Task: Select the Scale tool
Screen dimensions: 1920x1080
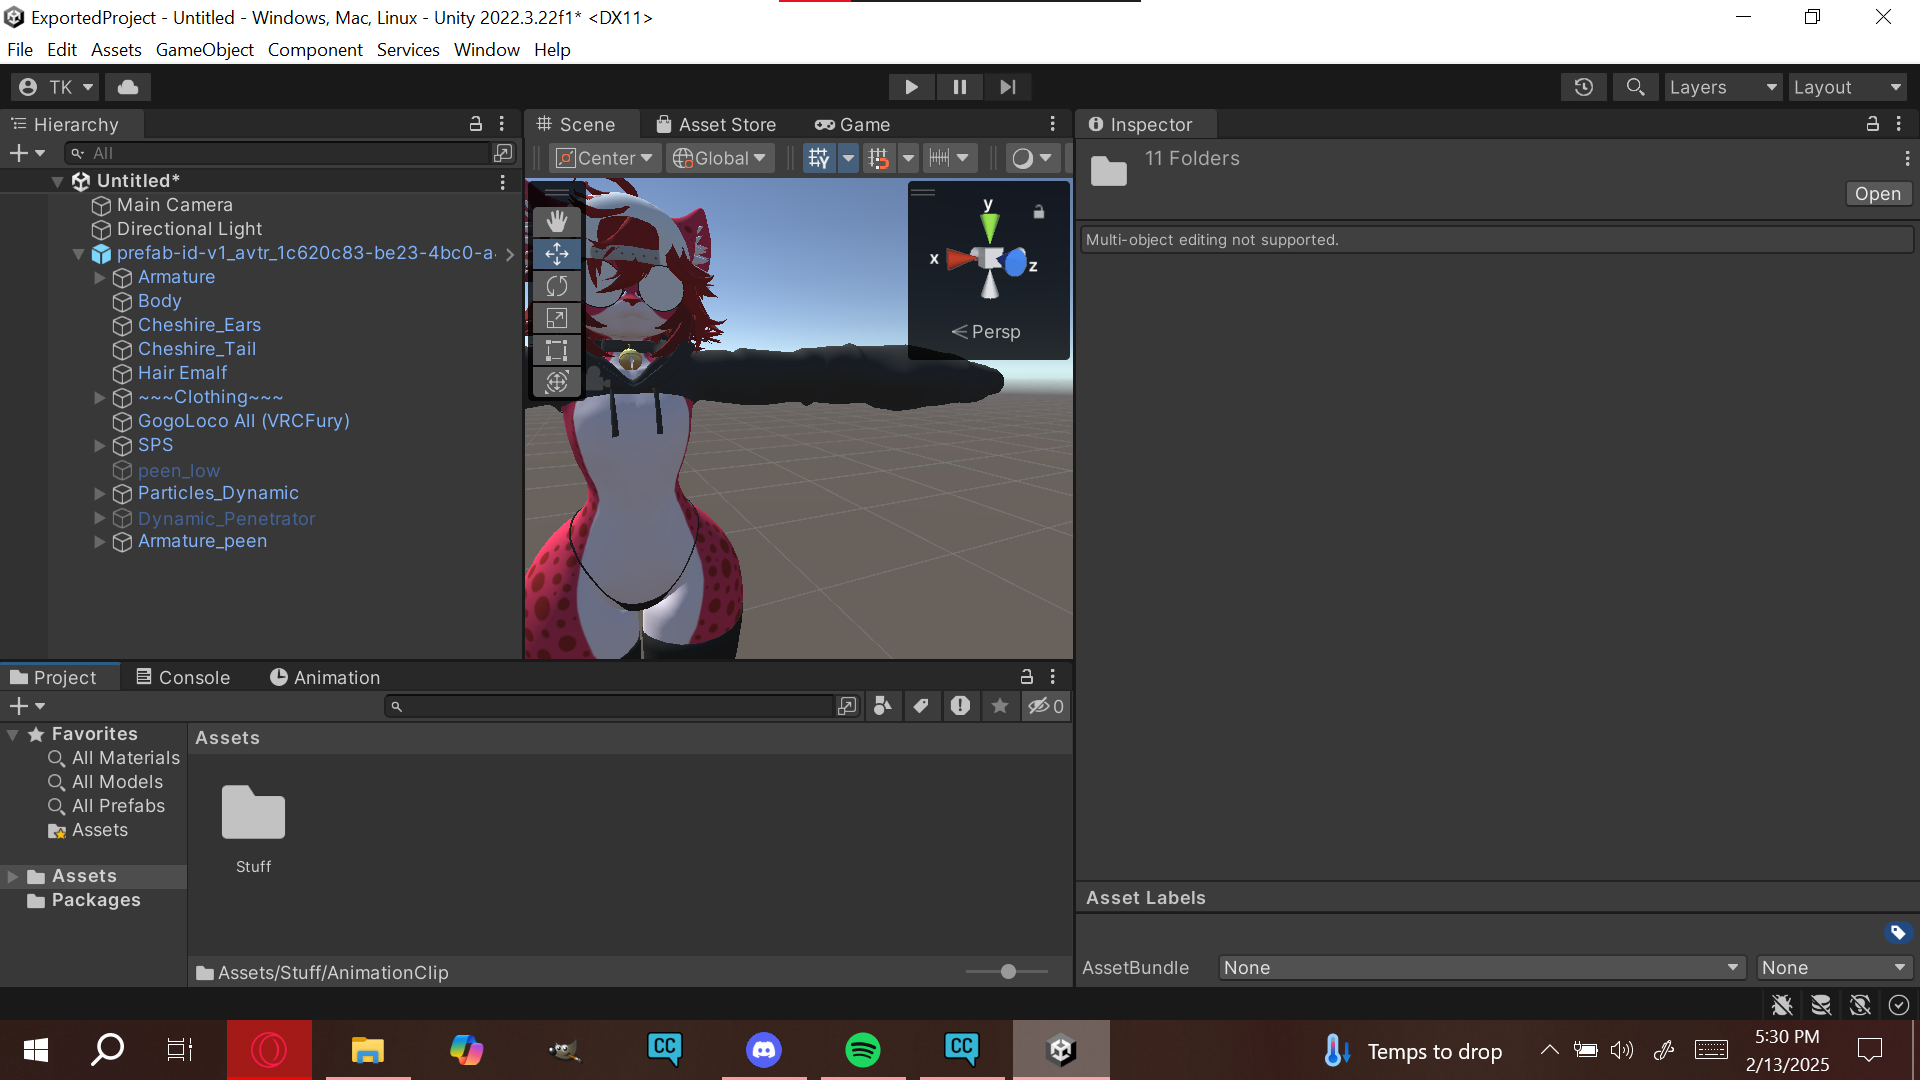Action: point(557,318)
